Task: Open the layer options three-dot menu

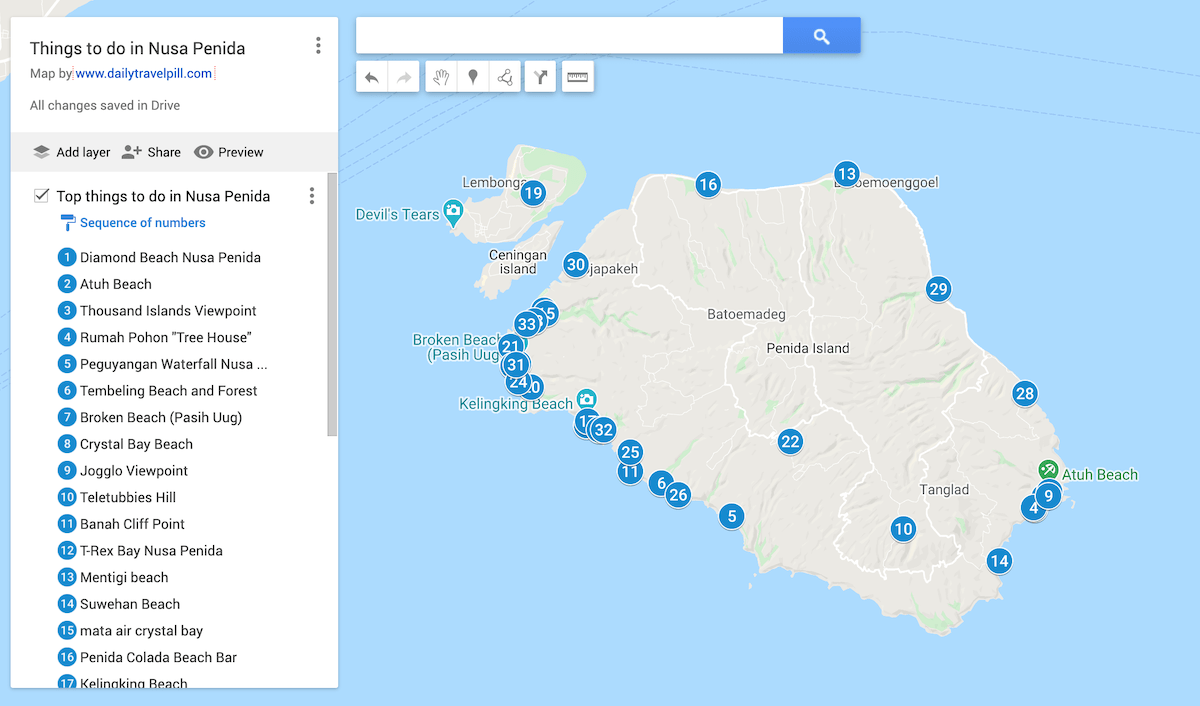Action: (312, 196)
